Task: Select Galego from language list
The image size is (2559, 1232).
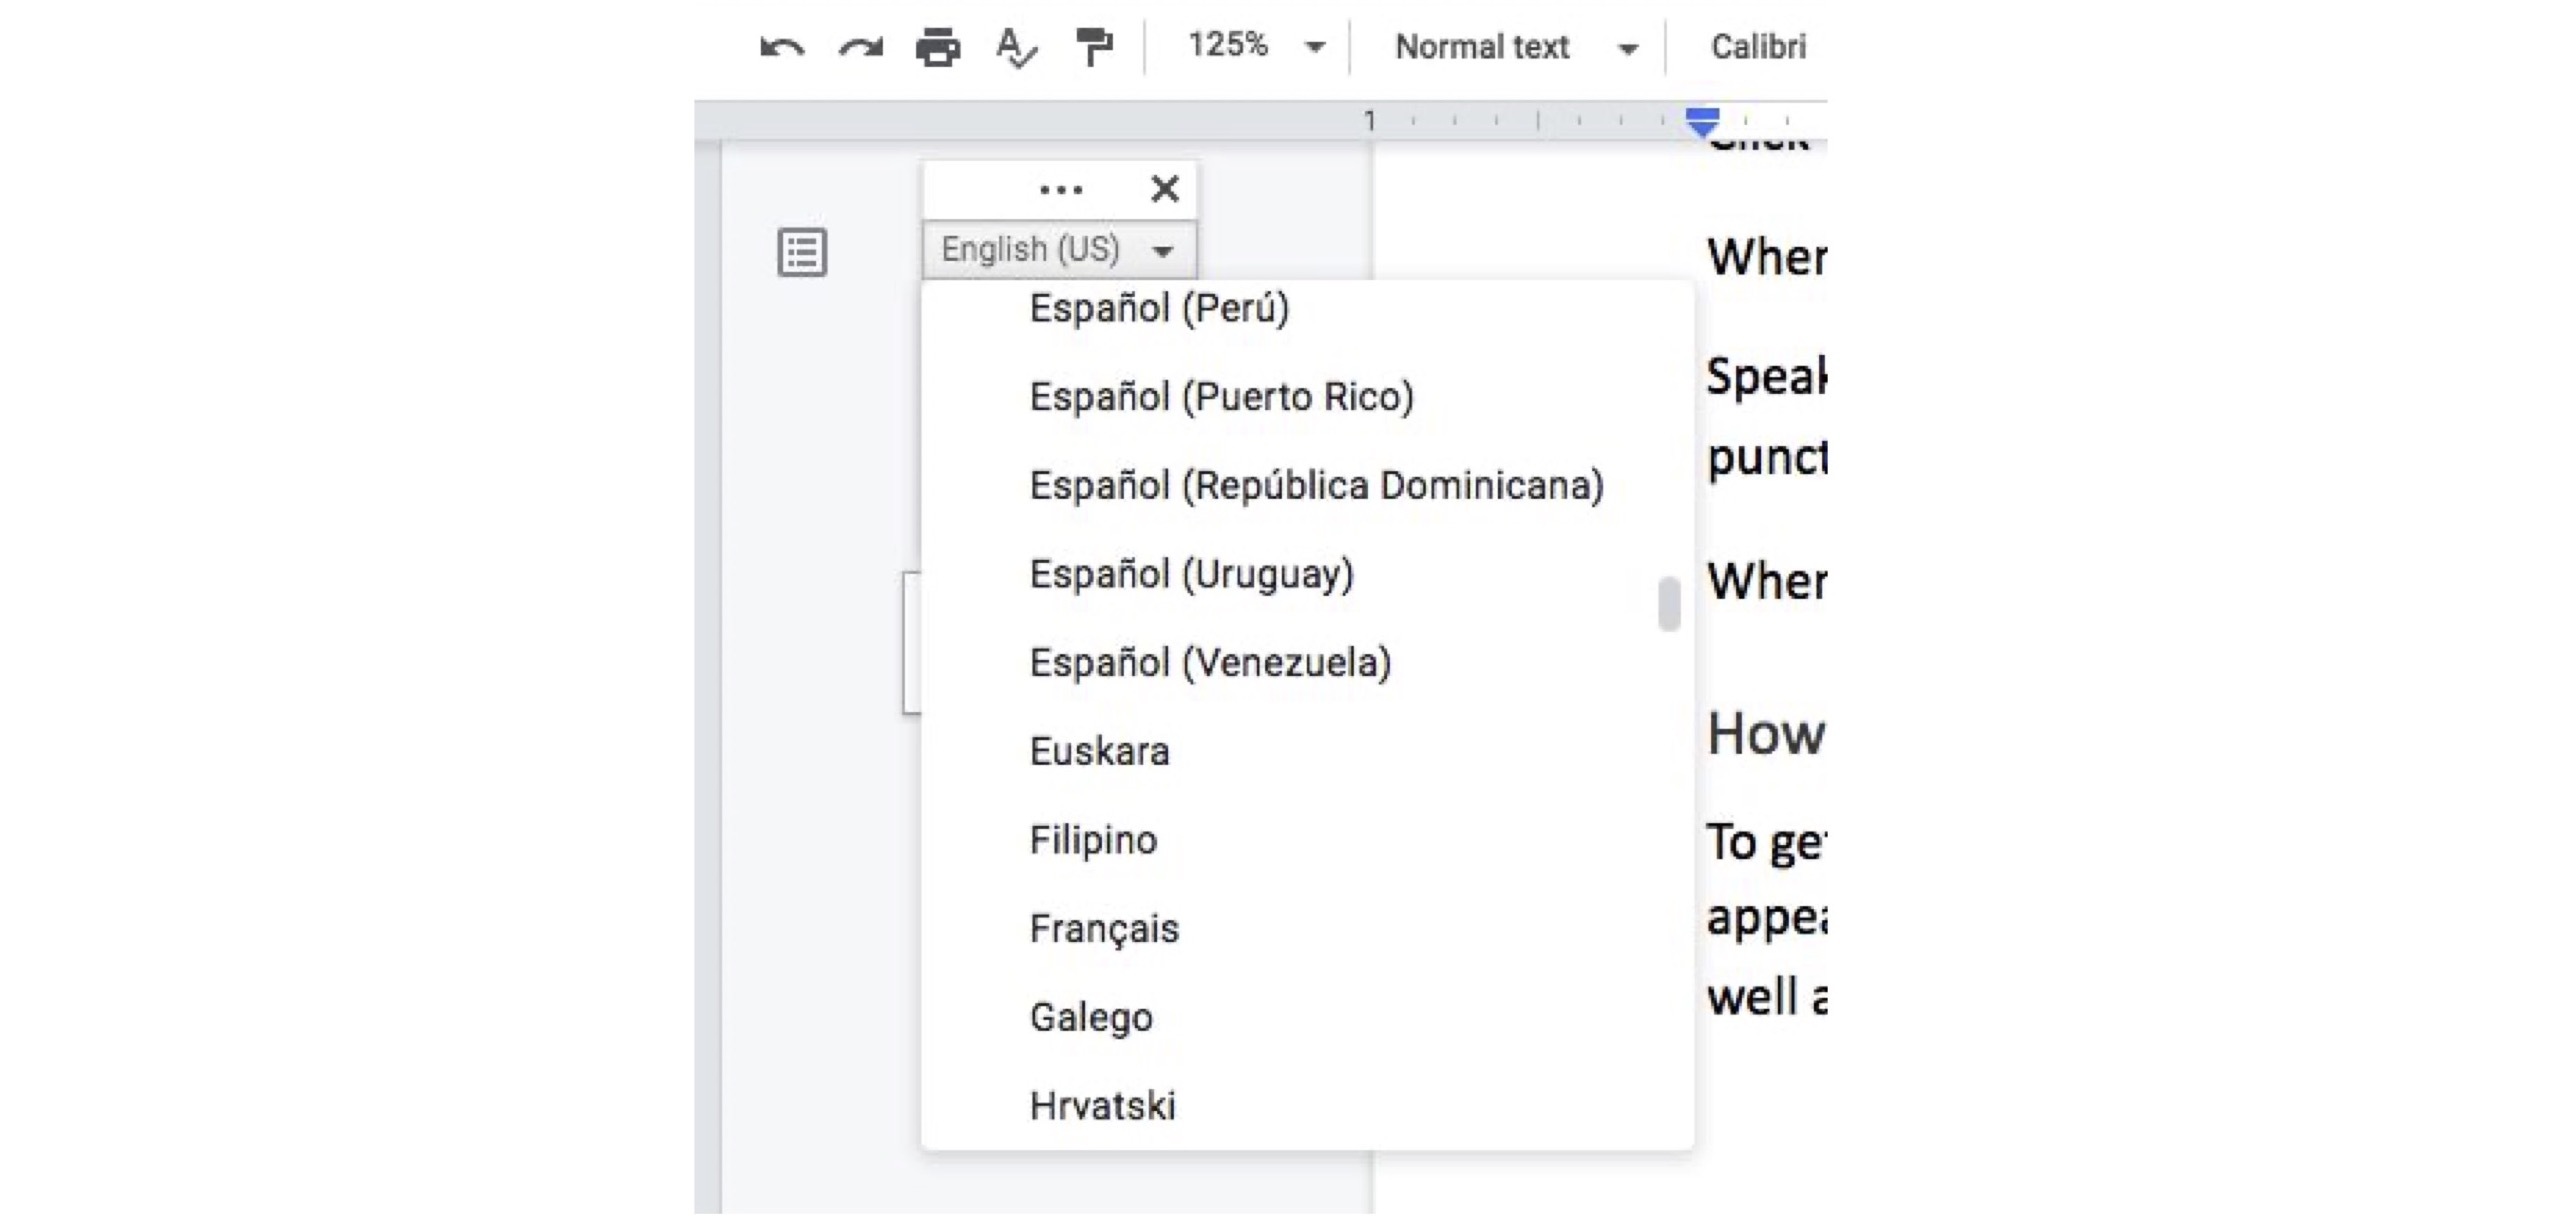Action: (x=1090, y=1015)
